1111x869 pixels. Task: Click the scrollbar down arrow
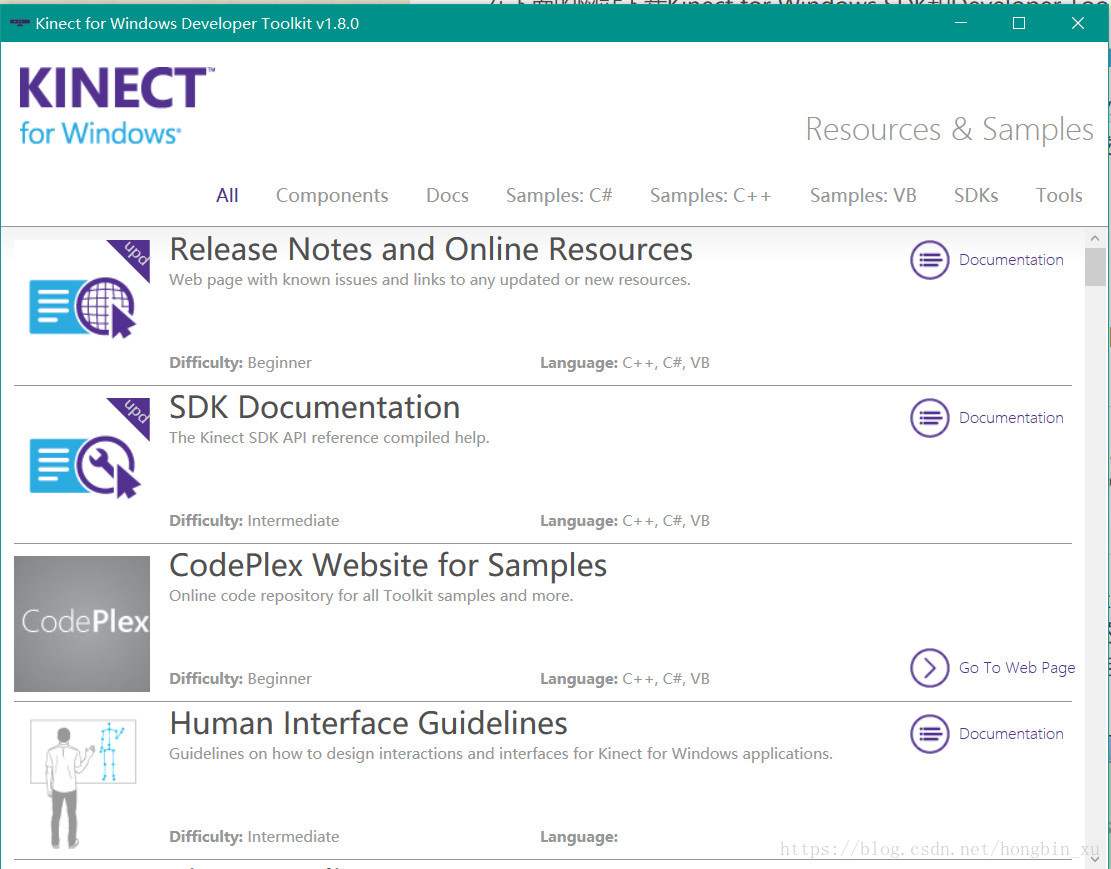coord(1095,860)
